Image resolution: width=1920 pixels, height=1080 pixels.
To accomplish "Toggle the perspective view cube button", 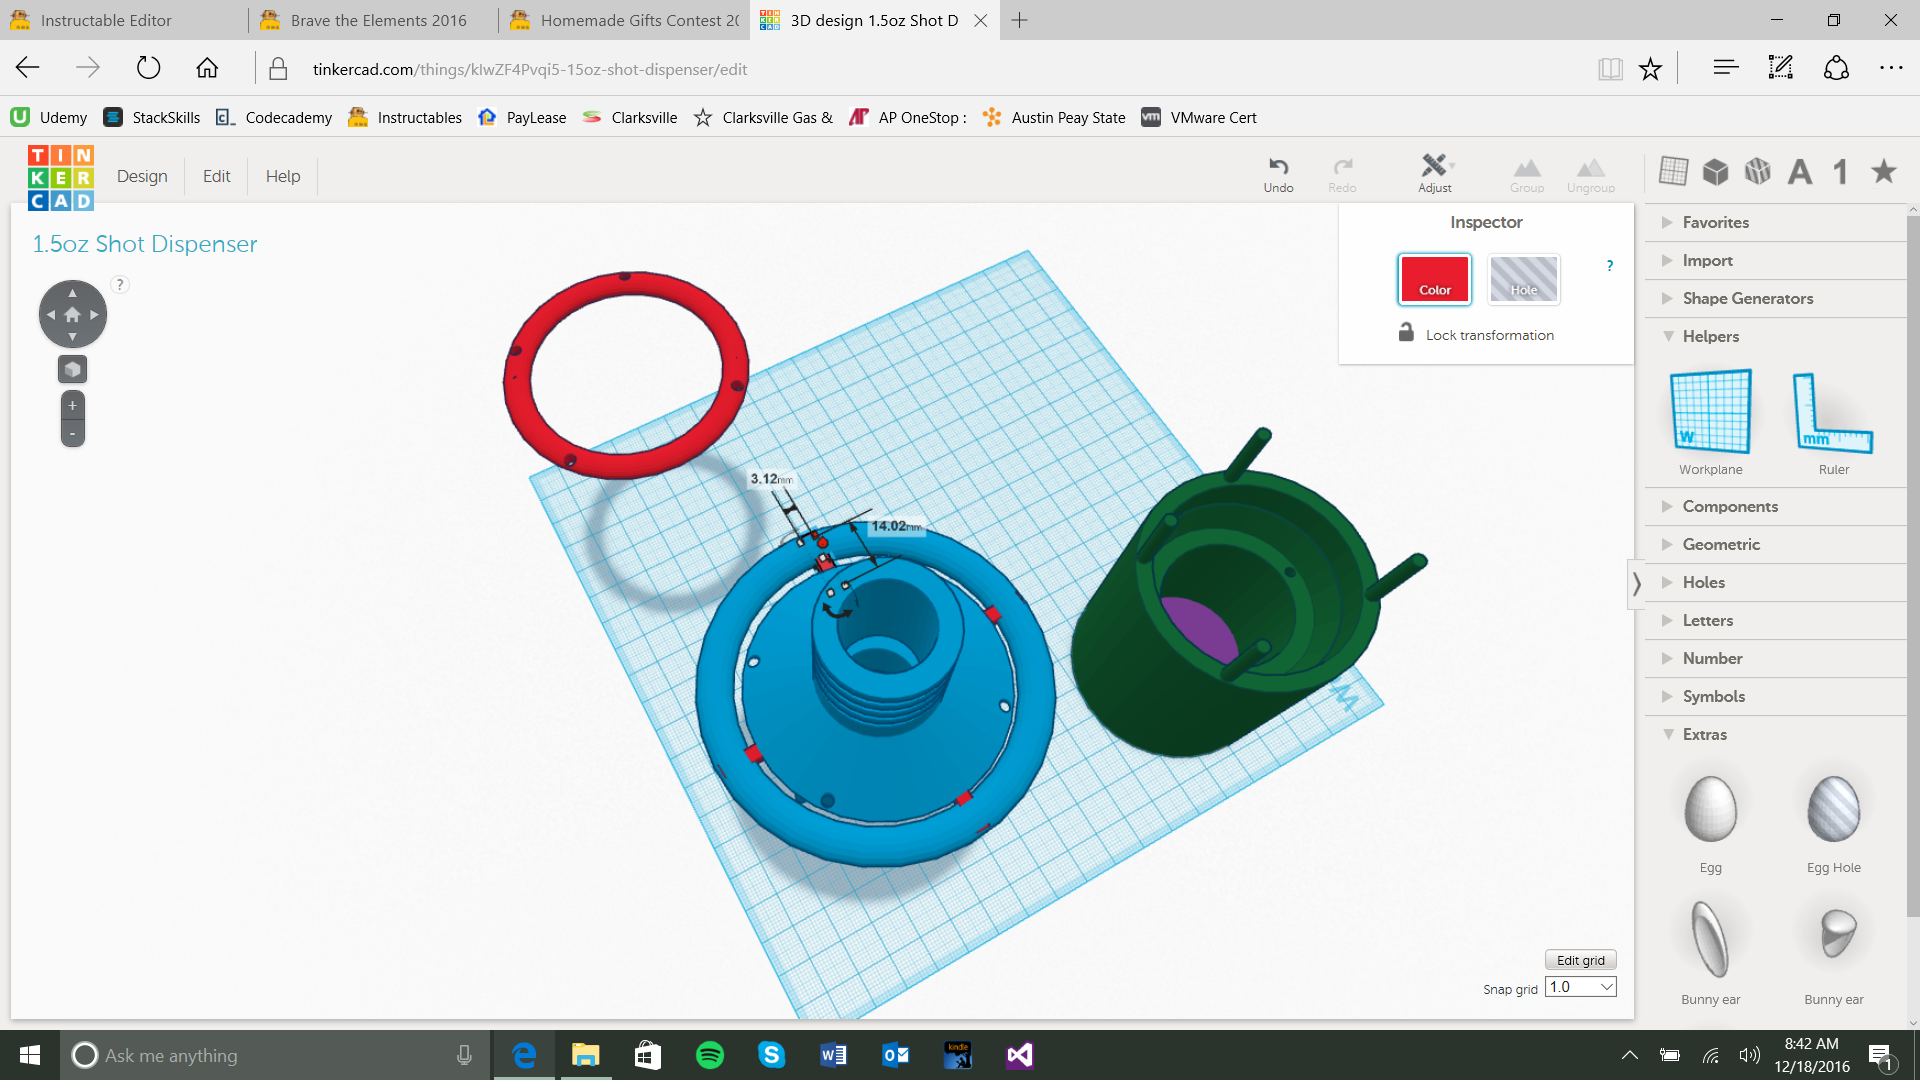I will (72, 370).
